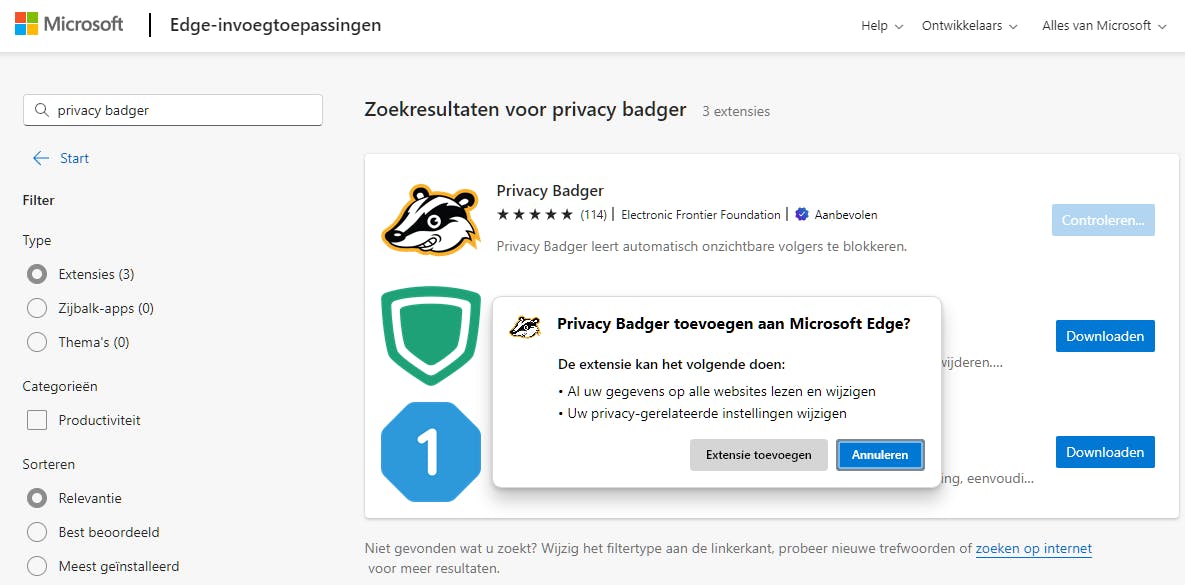Select the Zijbalk-apps radio button
This screenshot has width=1185, height=585.
click(37, 308)
